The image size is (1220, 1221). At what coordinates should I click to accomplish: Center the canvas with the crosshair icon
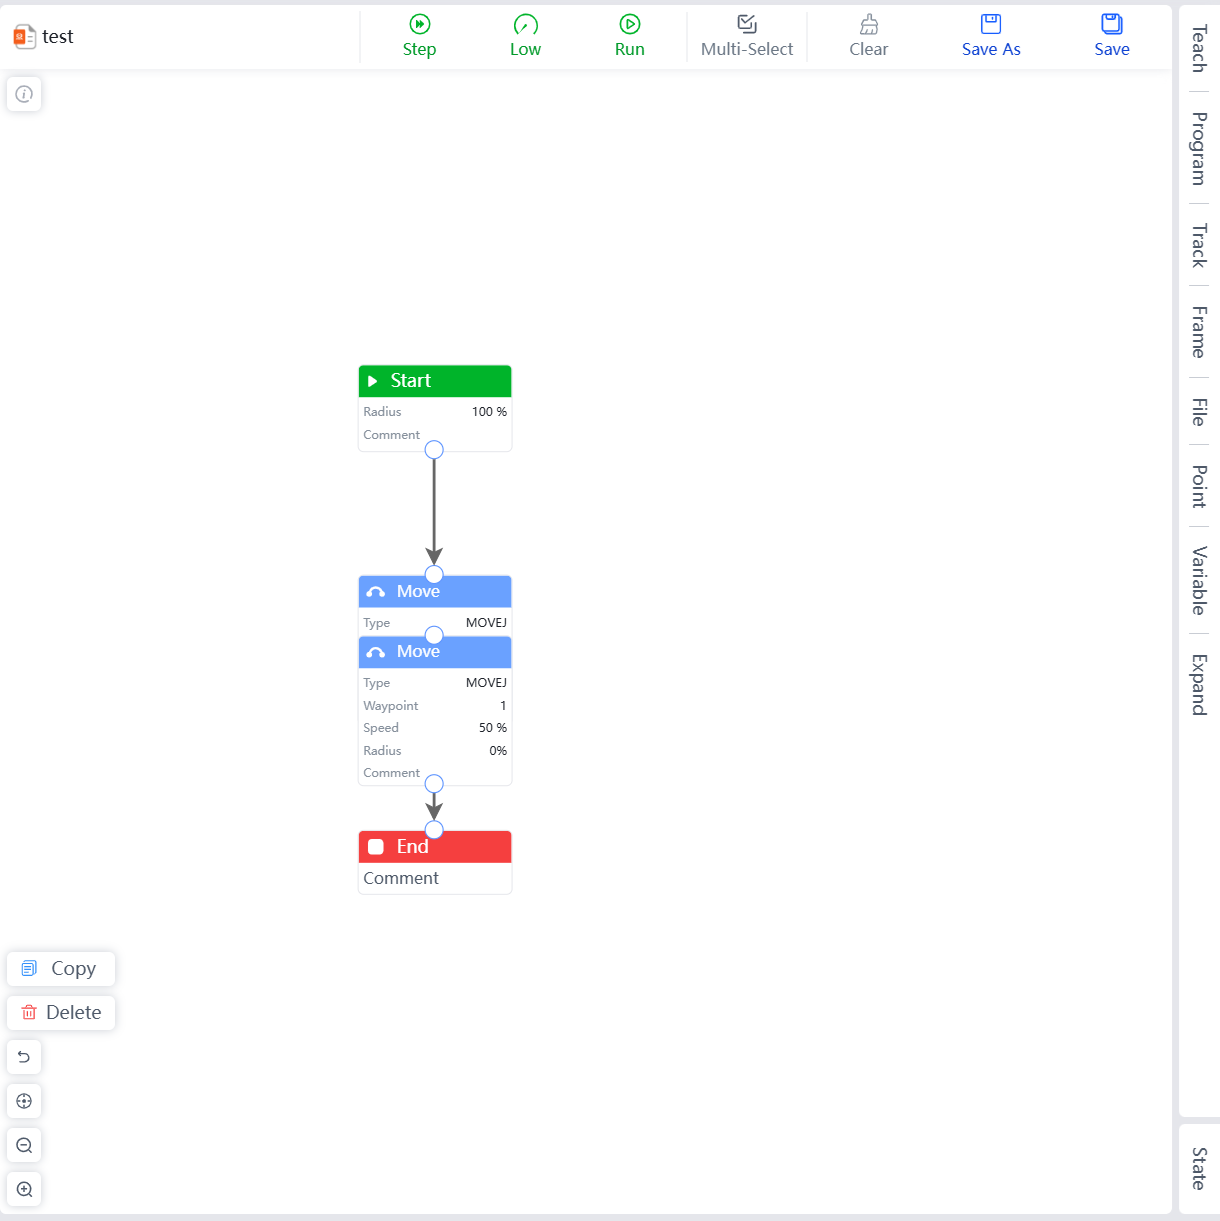pyautogui.click(x=24, y=1101)
